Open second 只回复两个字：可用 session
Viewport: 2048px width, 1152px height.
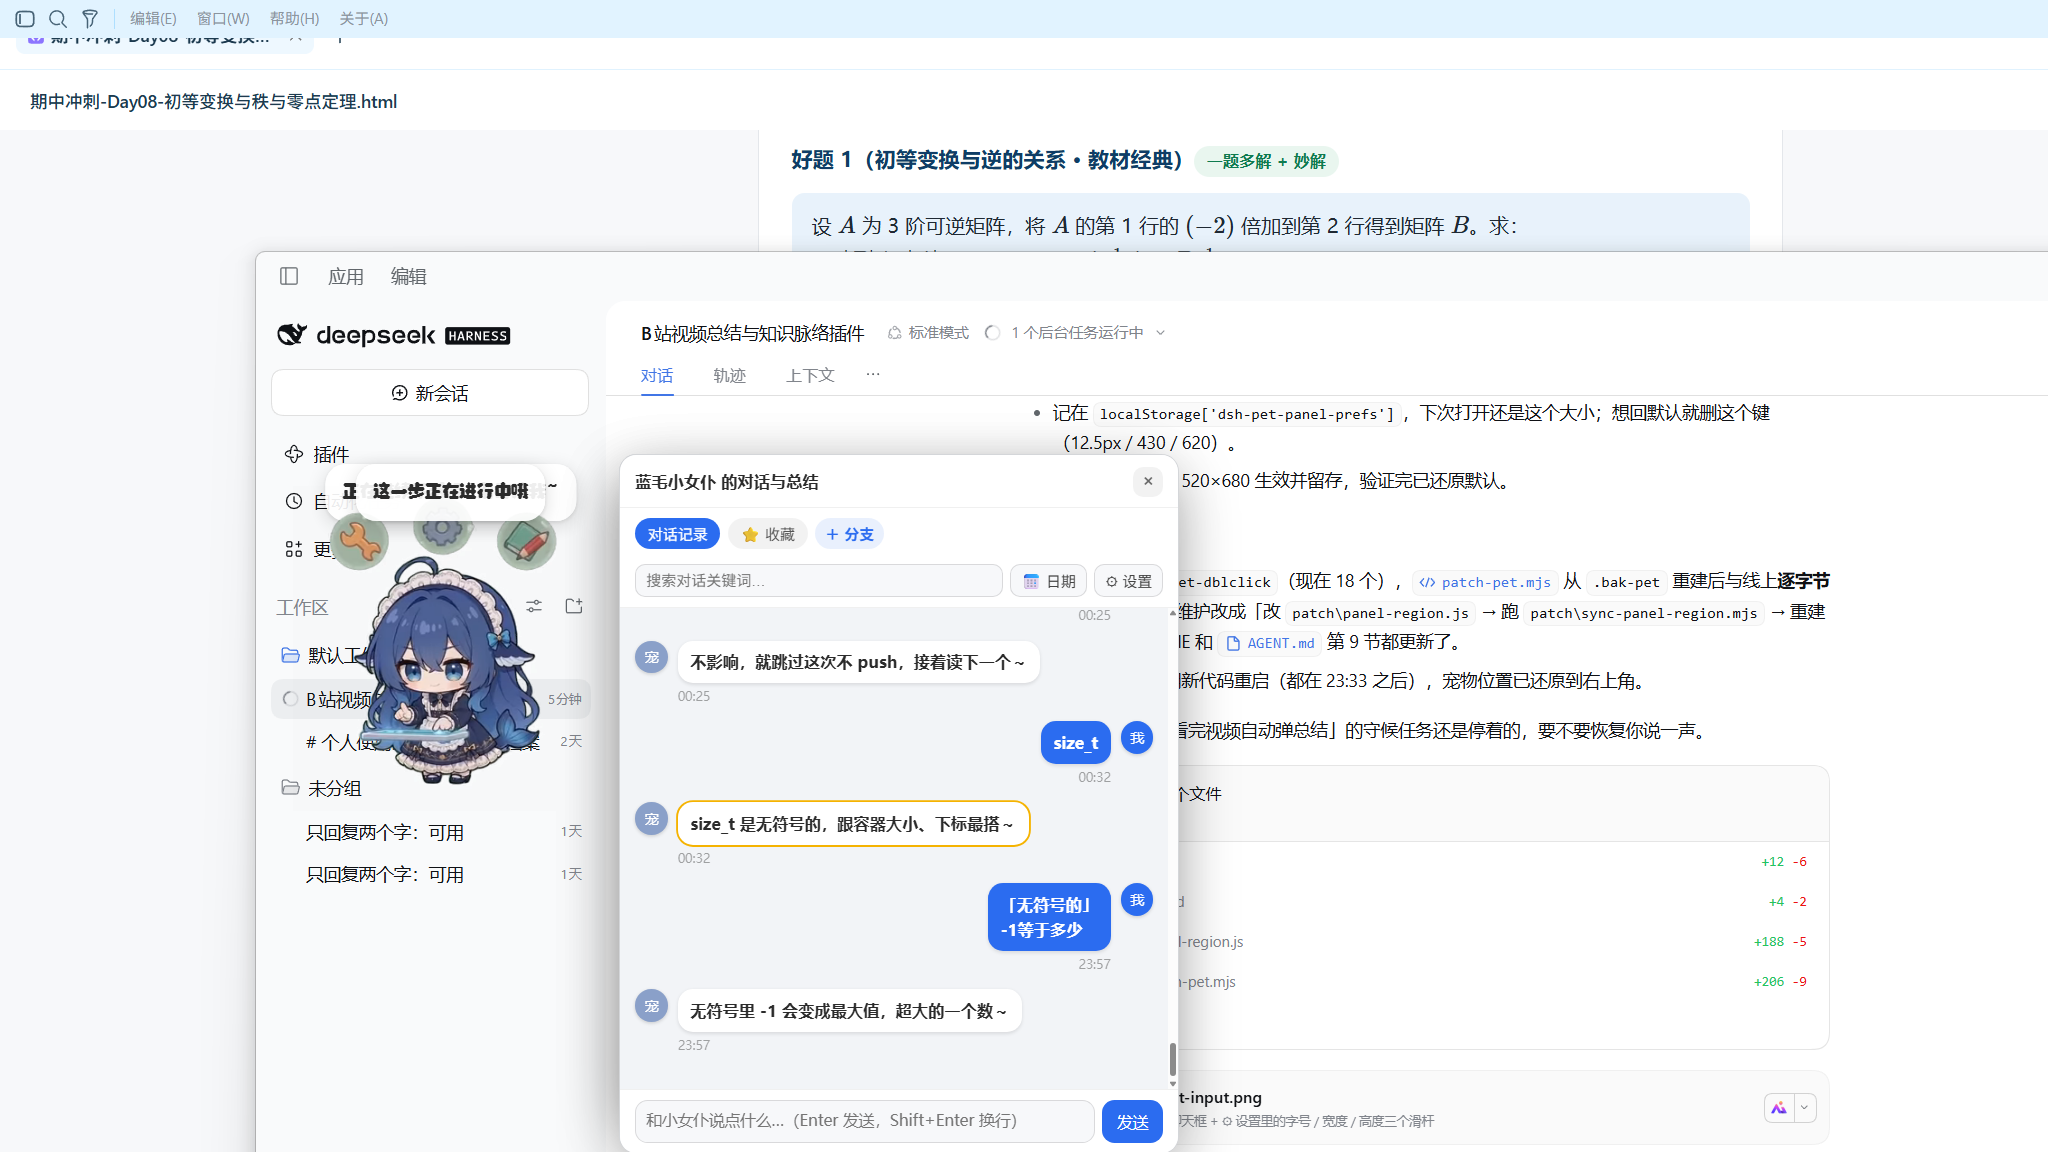click(430, 874)
